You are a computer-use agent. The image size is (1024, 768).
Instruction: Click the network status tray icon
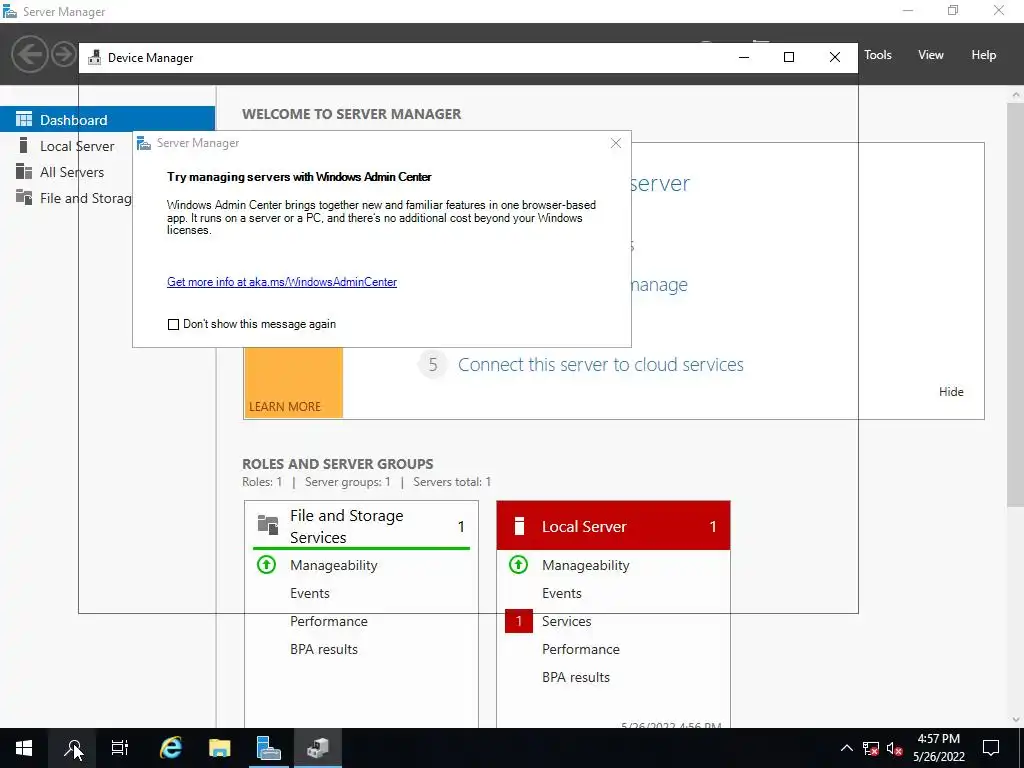tap(871, 748)
